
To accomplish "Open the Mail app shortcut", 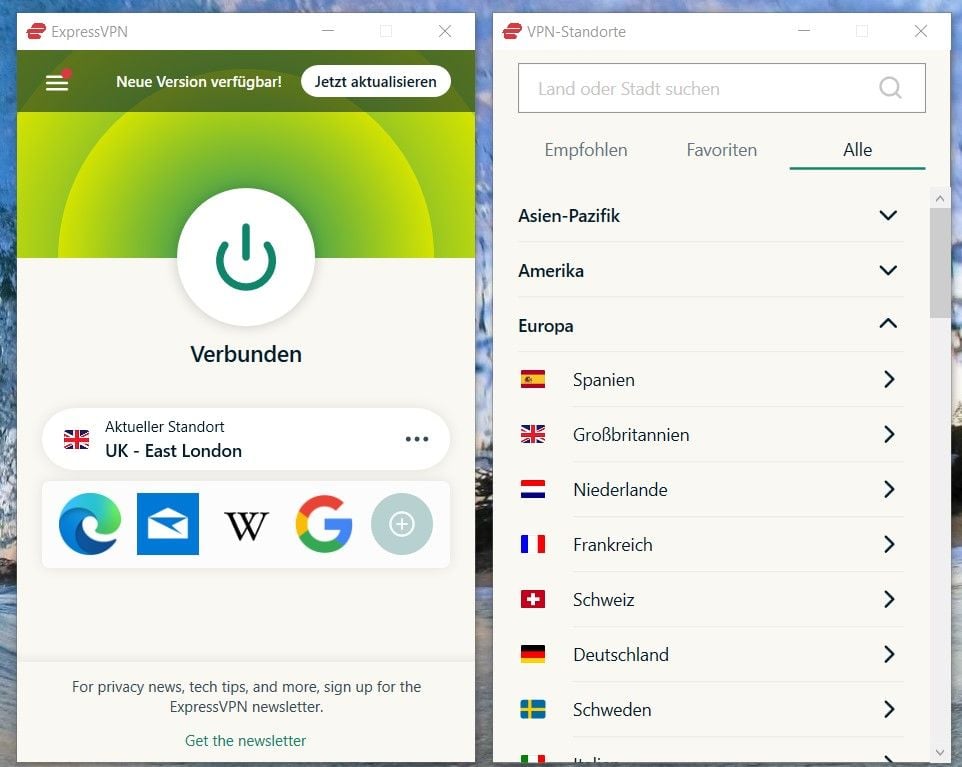I will point(168,523).
